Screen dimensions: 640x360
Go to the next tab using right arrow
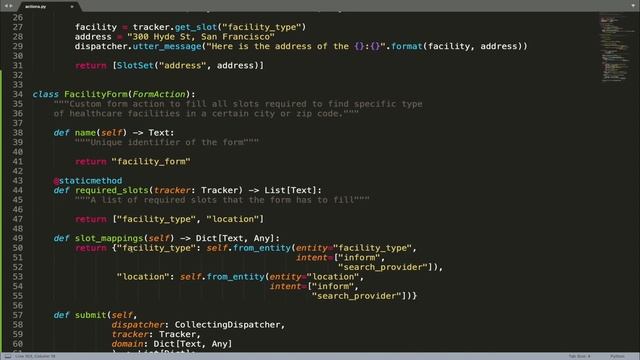11,6
